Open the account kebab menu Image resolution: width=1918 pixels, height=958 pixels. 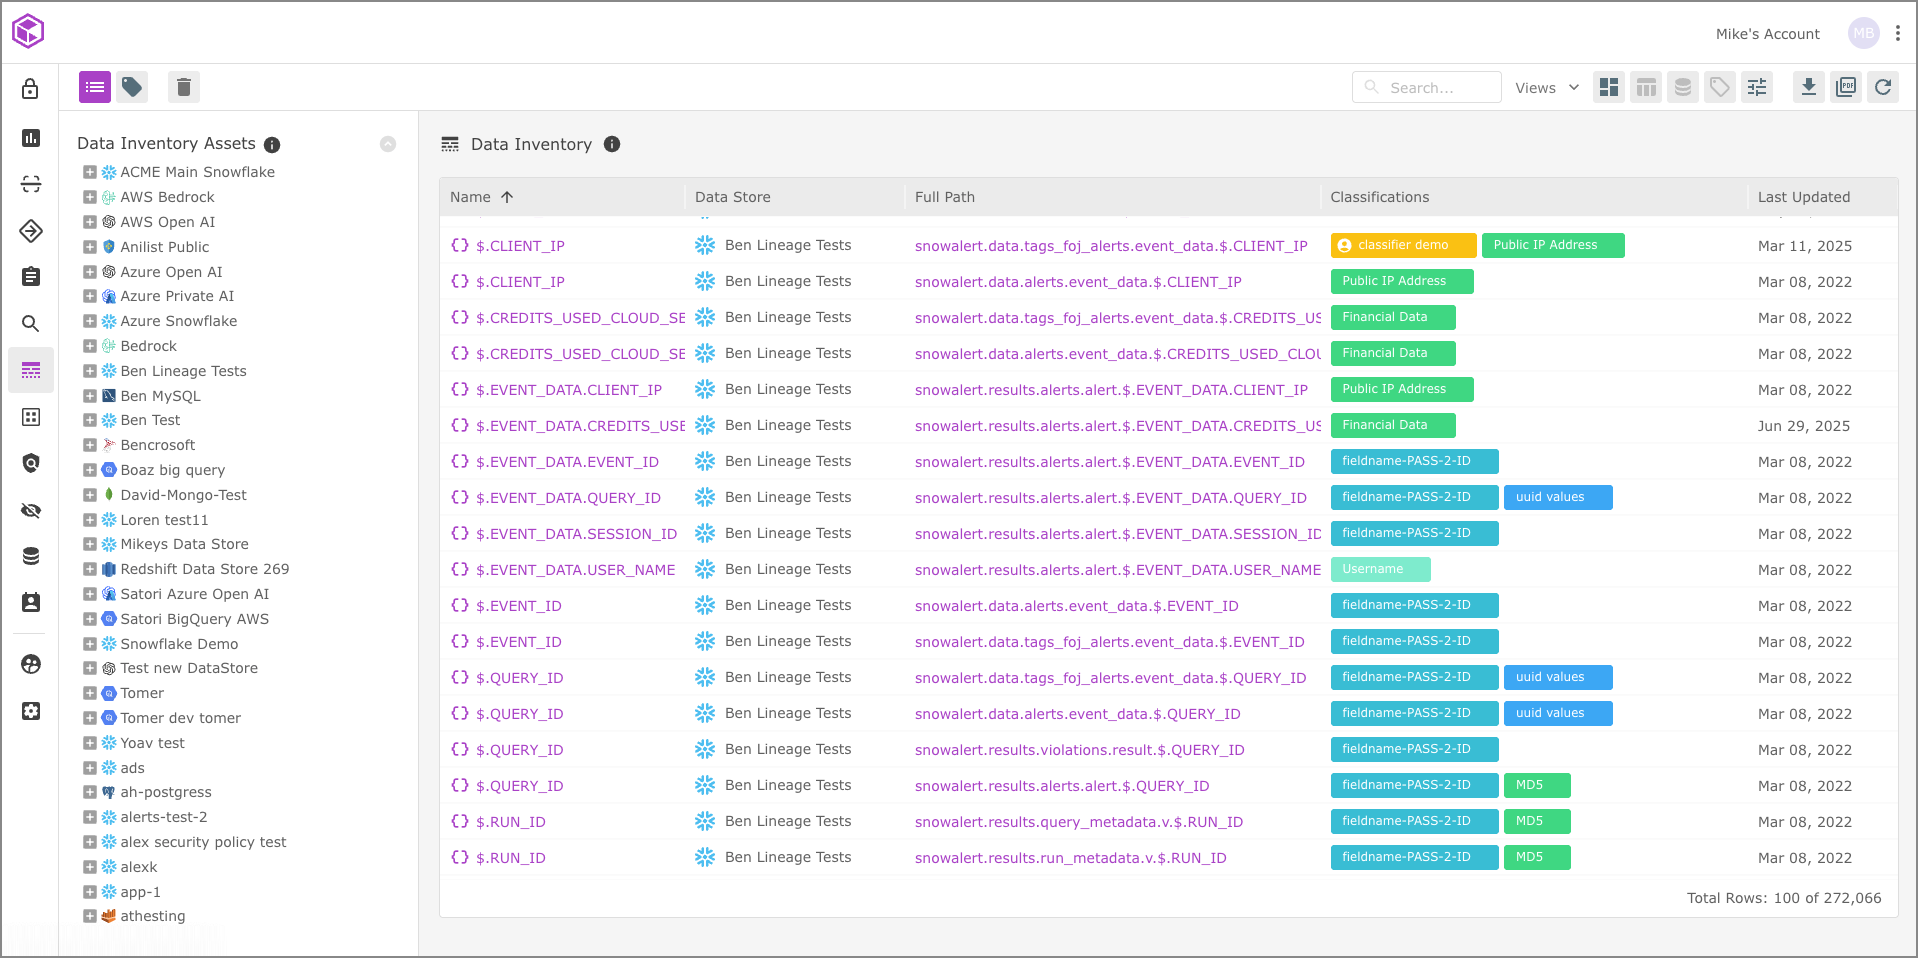(x=1898, y=33)
